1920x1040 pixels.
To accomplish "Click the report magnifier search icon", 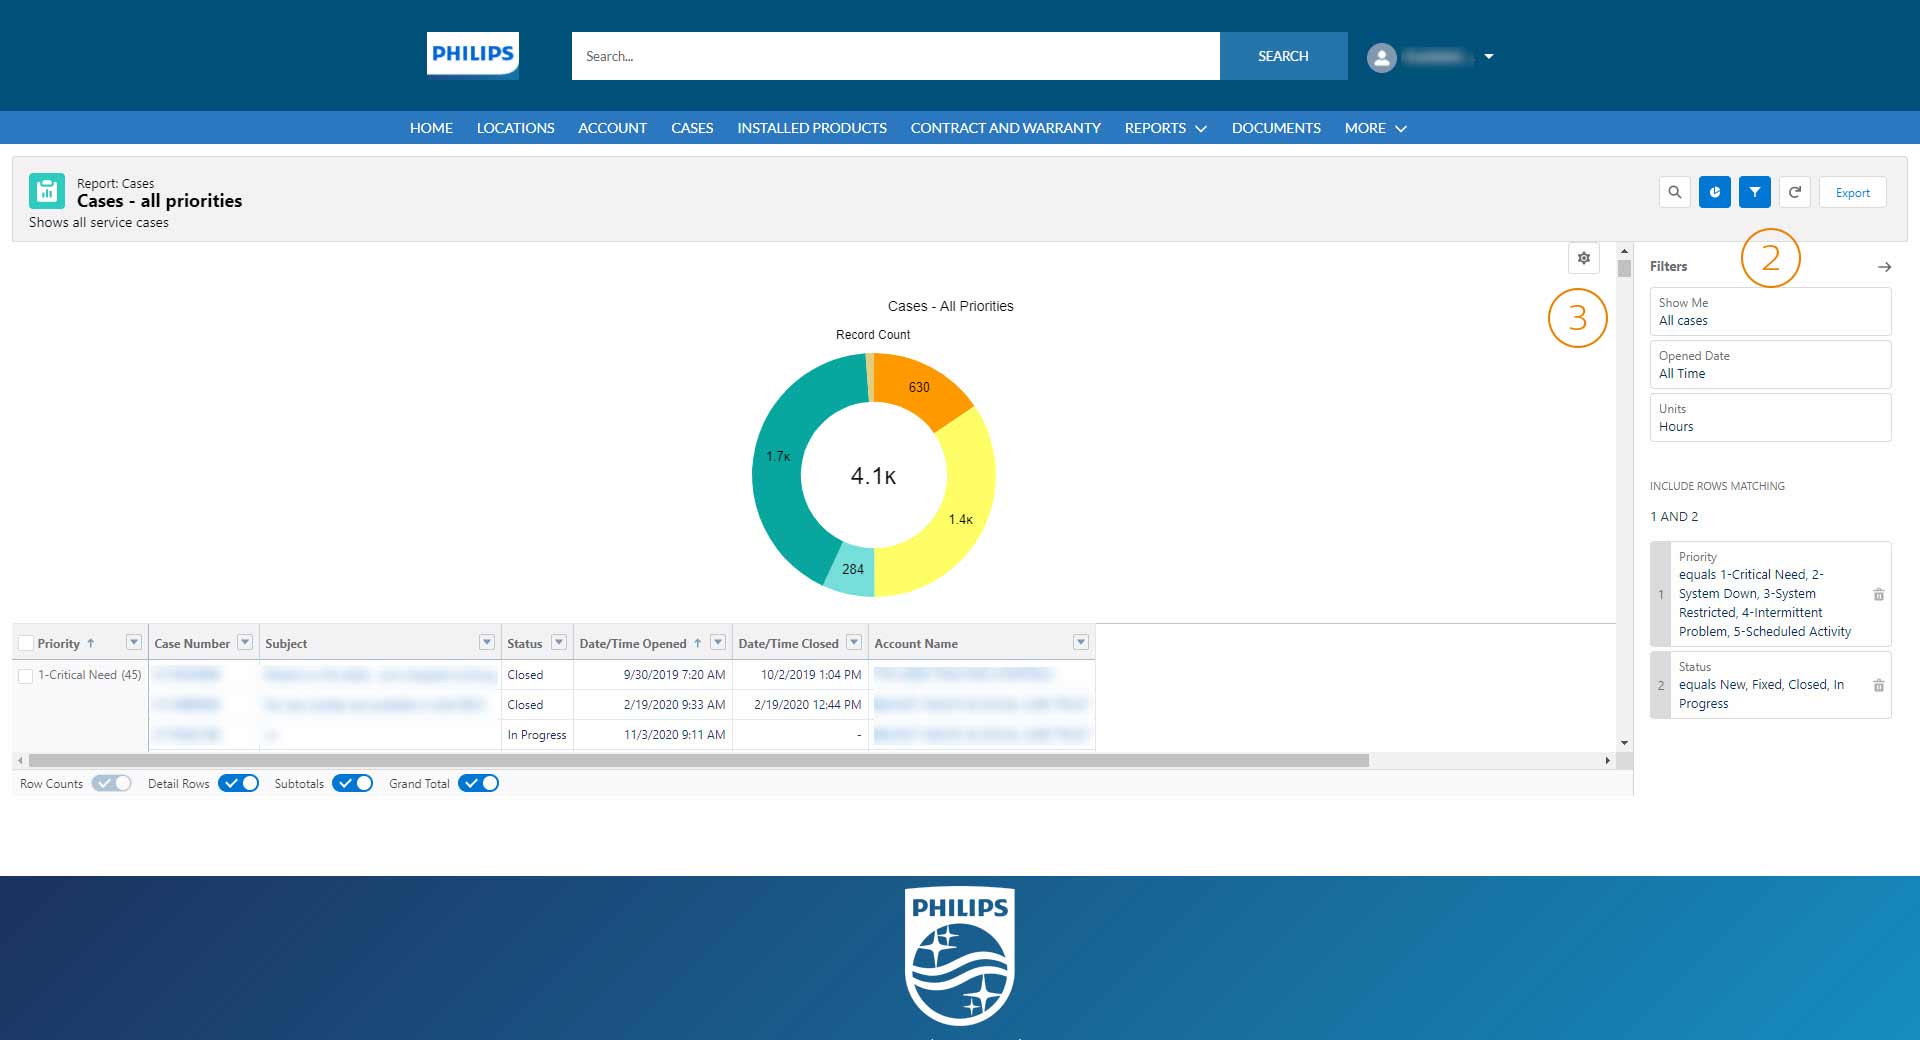I will coord(1675,192).
